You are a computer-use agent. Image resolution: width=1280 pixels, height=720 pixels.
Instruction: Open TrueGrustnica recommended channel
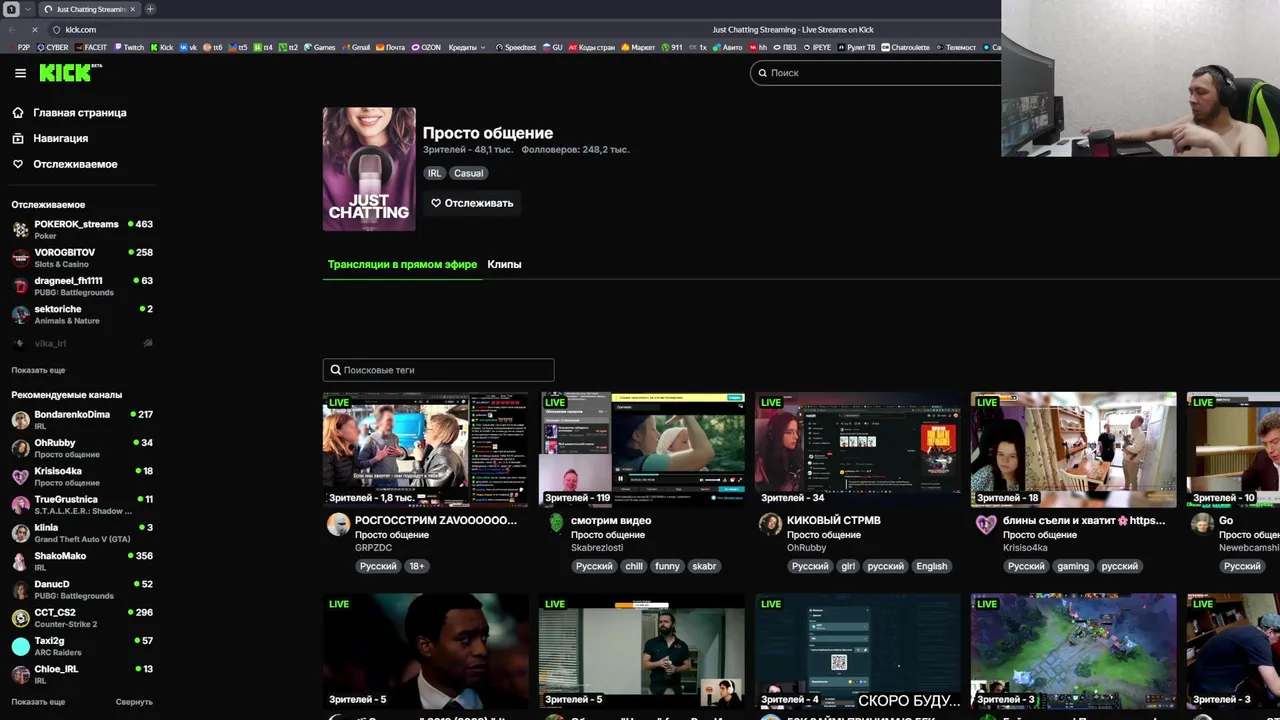(x=82, y=504)
